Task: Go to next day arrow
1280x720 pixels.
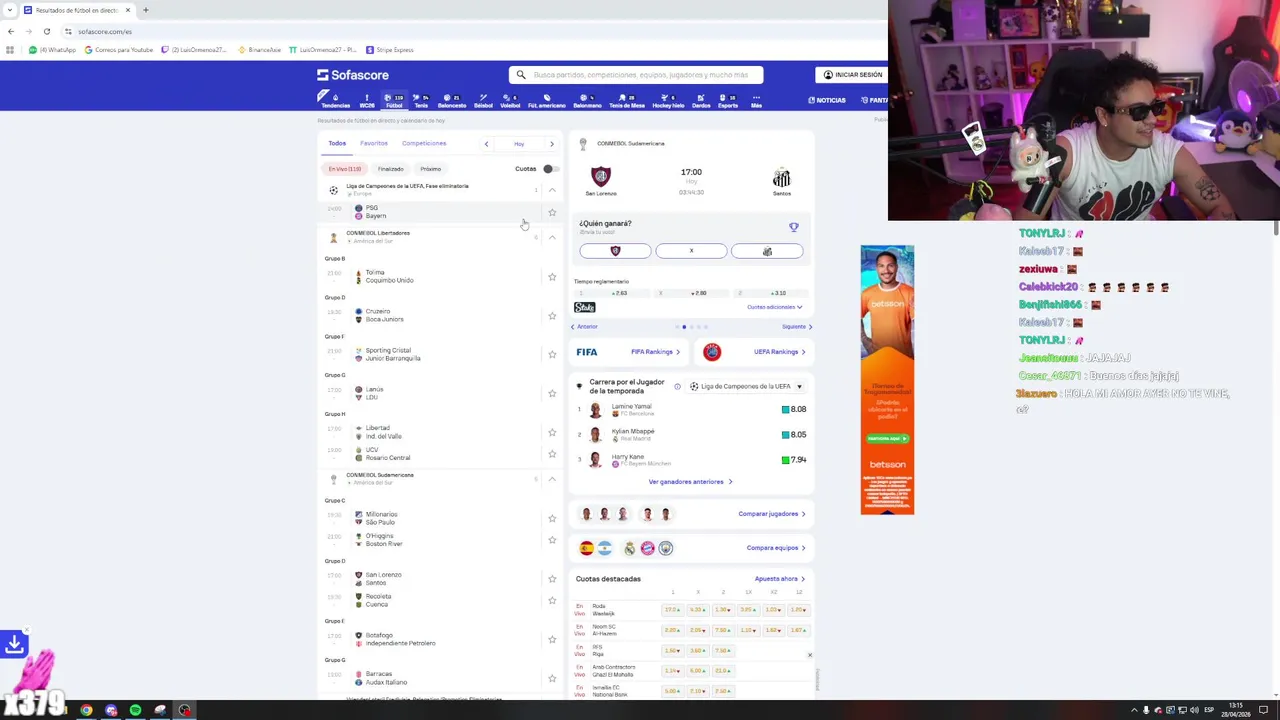Action: pyautogui.click(x=551, y=144)
